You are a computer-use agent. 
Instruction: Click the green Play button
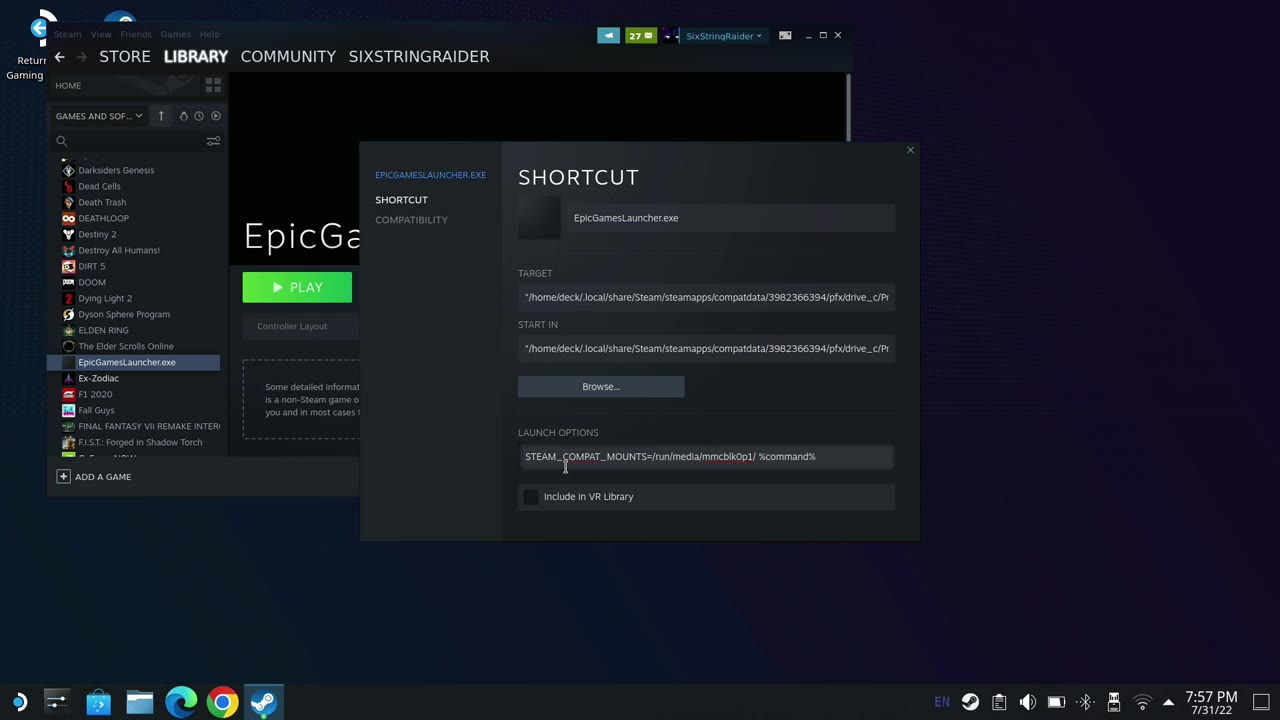tap(297, 288)
